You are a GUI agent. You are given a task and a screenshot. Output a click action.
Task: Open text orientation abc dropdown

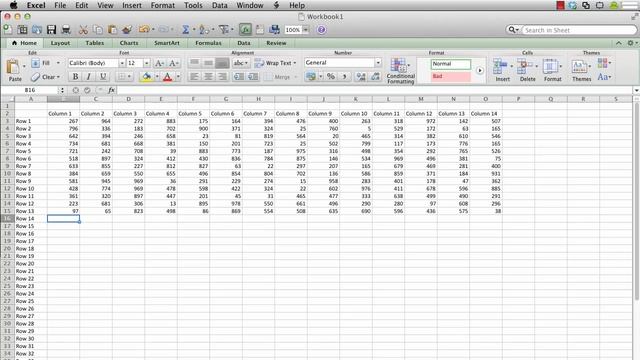point(241,63)
